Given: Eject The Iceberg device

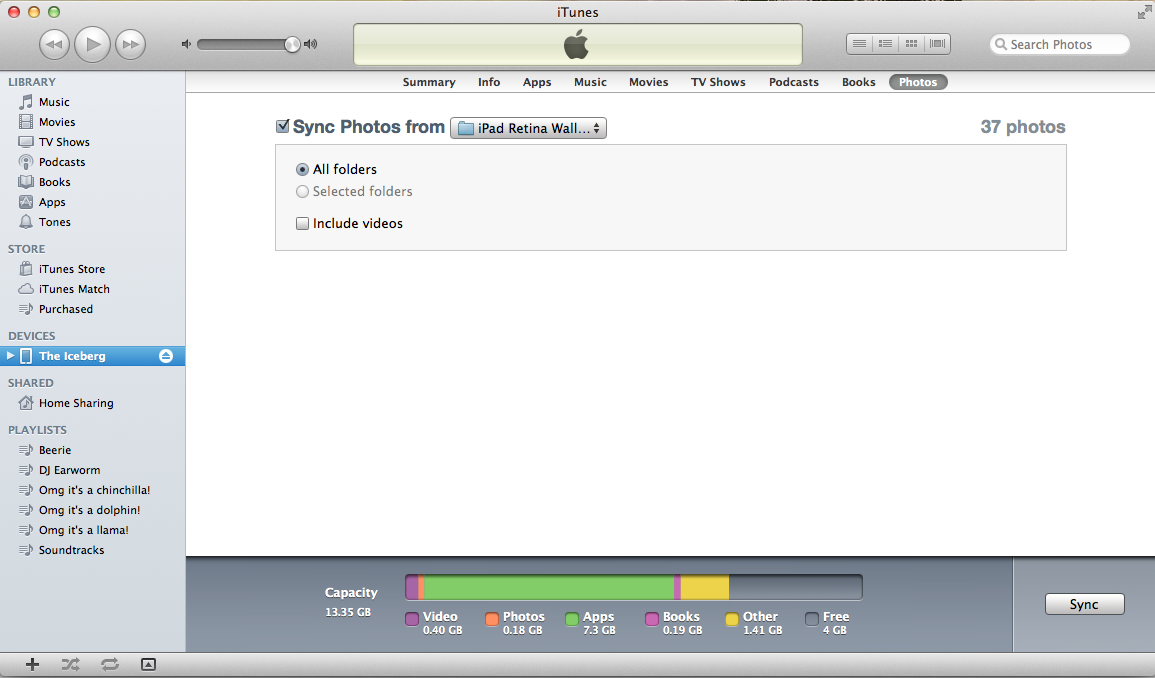Looking at the screenshot, I should tap(166, 356).
